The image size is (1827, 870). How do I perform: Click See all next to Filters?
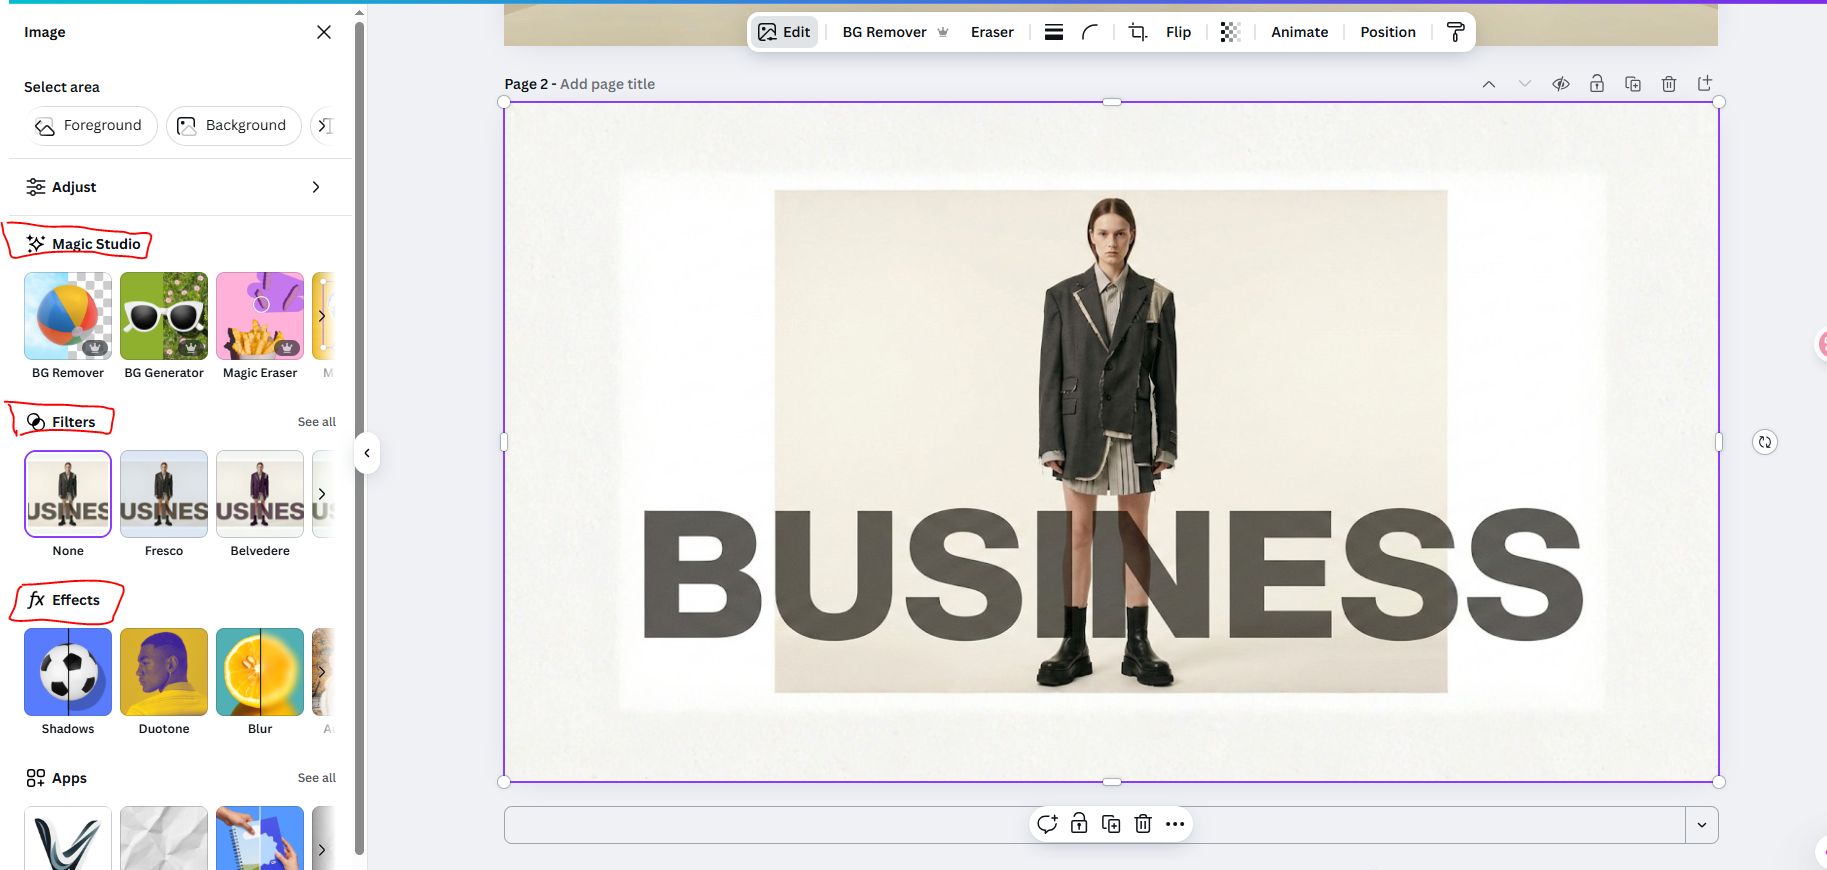pos(316,422)
